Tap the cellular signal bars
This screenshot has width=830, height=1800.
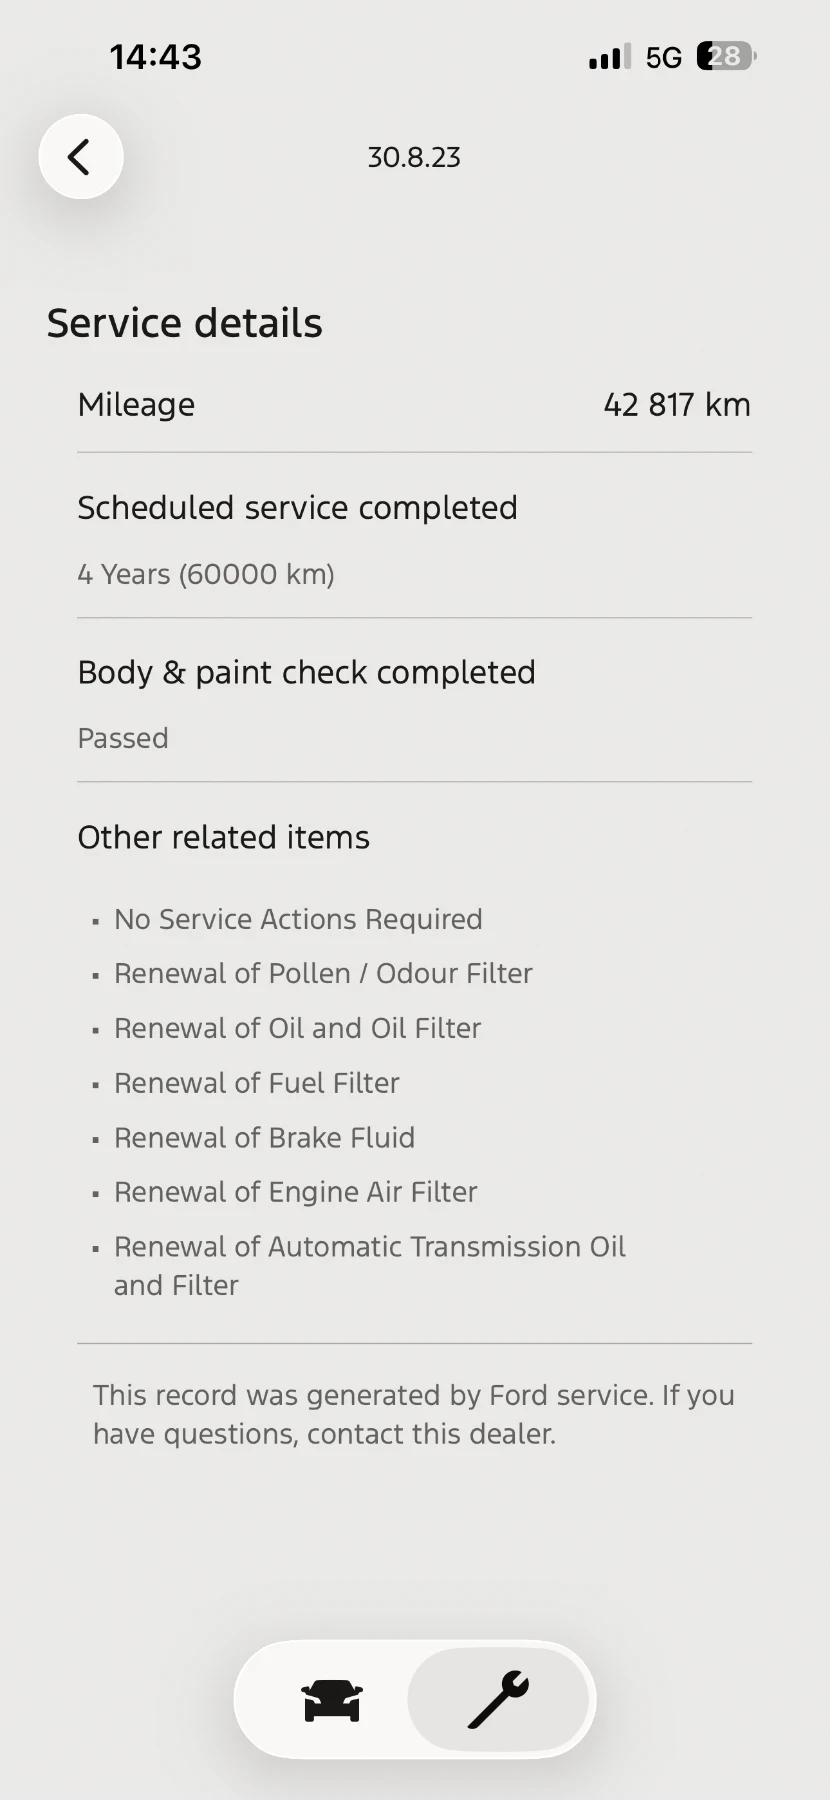pos(609,58)
